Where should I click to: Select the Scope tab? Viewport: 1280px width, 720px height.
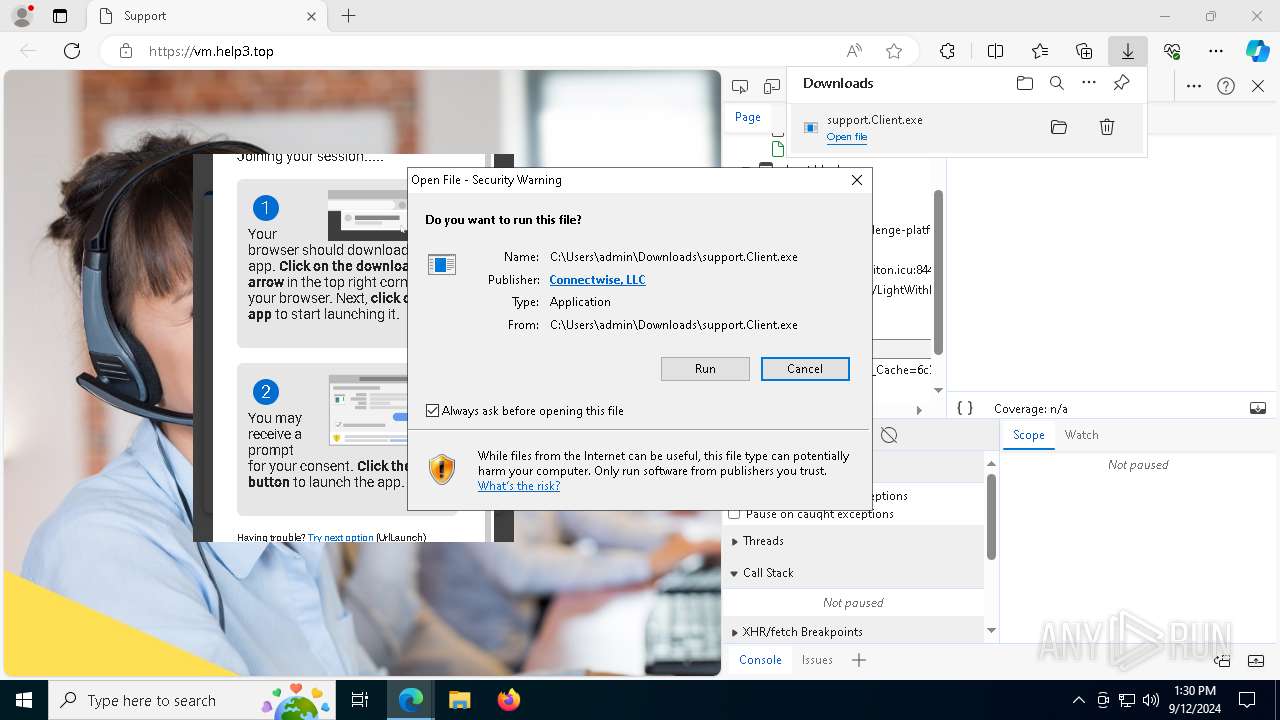tap(1028, 435)
